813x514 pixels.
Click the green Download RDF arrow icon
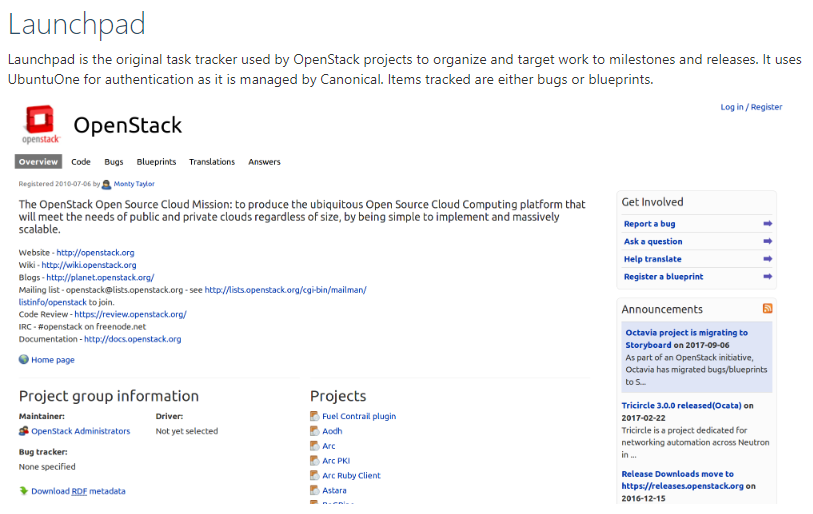point(24,491)
